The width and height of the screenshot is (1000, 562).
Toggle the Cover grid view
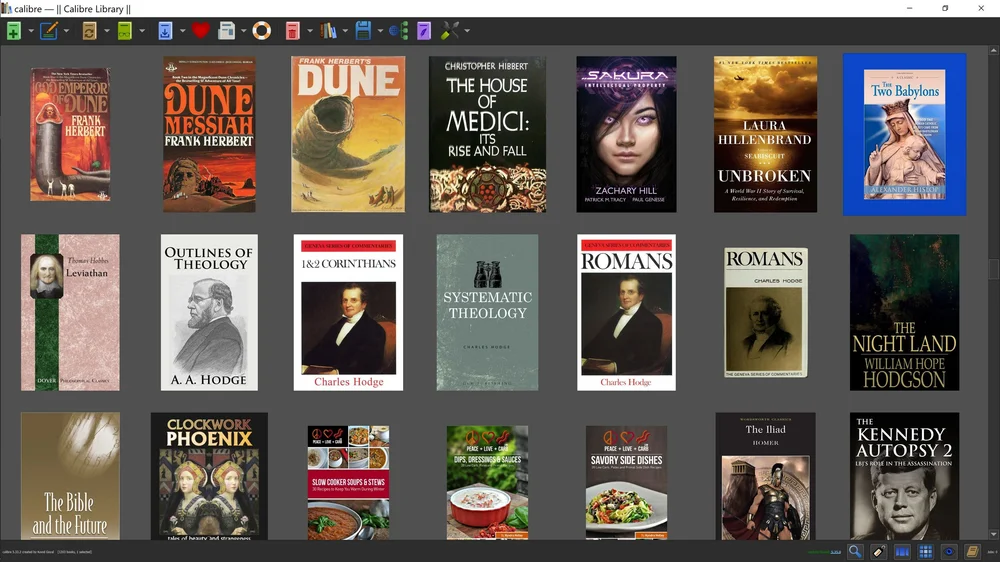click(x=925, y=552)
